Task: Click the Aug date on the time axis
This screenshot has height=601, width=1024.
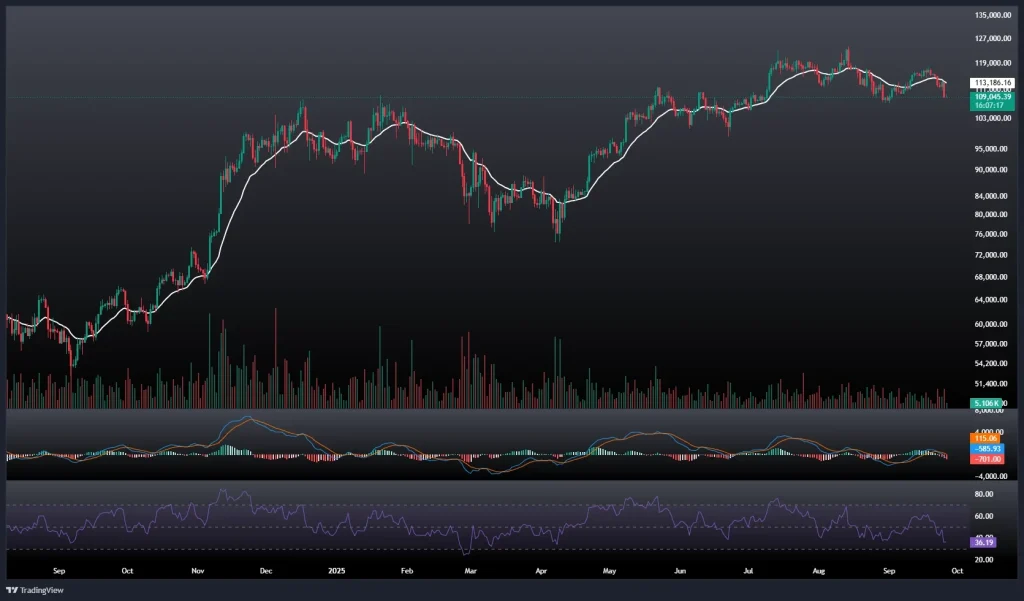Action: click(x=820, y=570)
